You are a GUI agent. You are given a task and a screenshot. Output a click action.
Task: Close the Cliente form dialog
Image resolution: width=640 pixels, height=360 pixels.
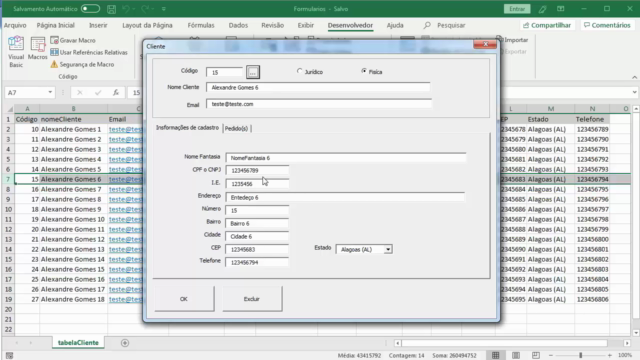pyautogui.click(x=485, y=44)
